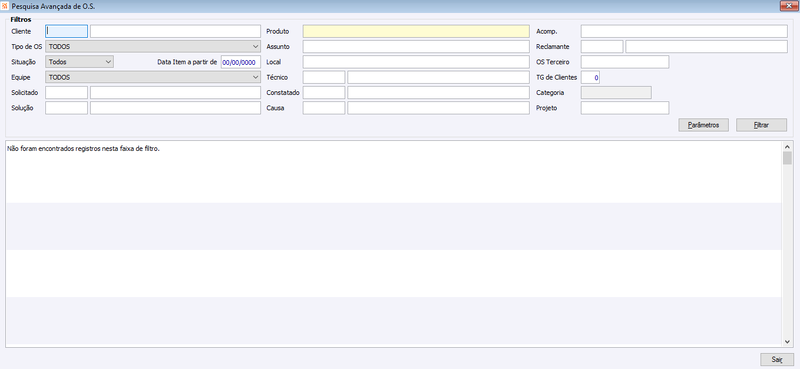Click the Reclamante code field

602,46
